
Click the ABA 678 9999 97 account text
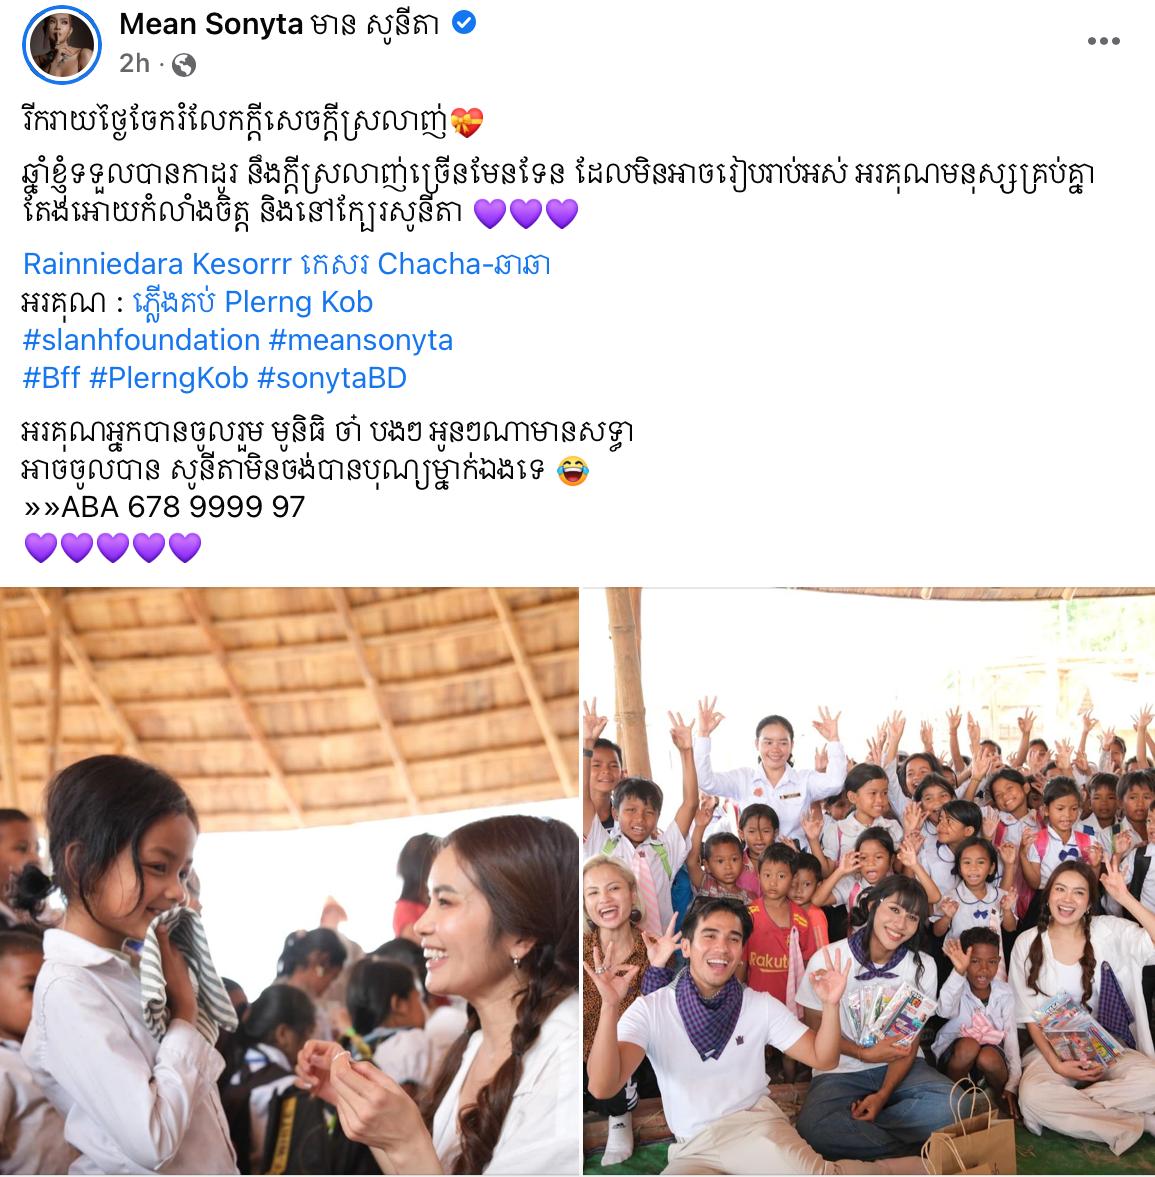(x=183, y=507)
